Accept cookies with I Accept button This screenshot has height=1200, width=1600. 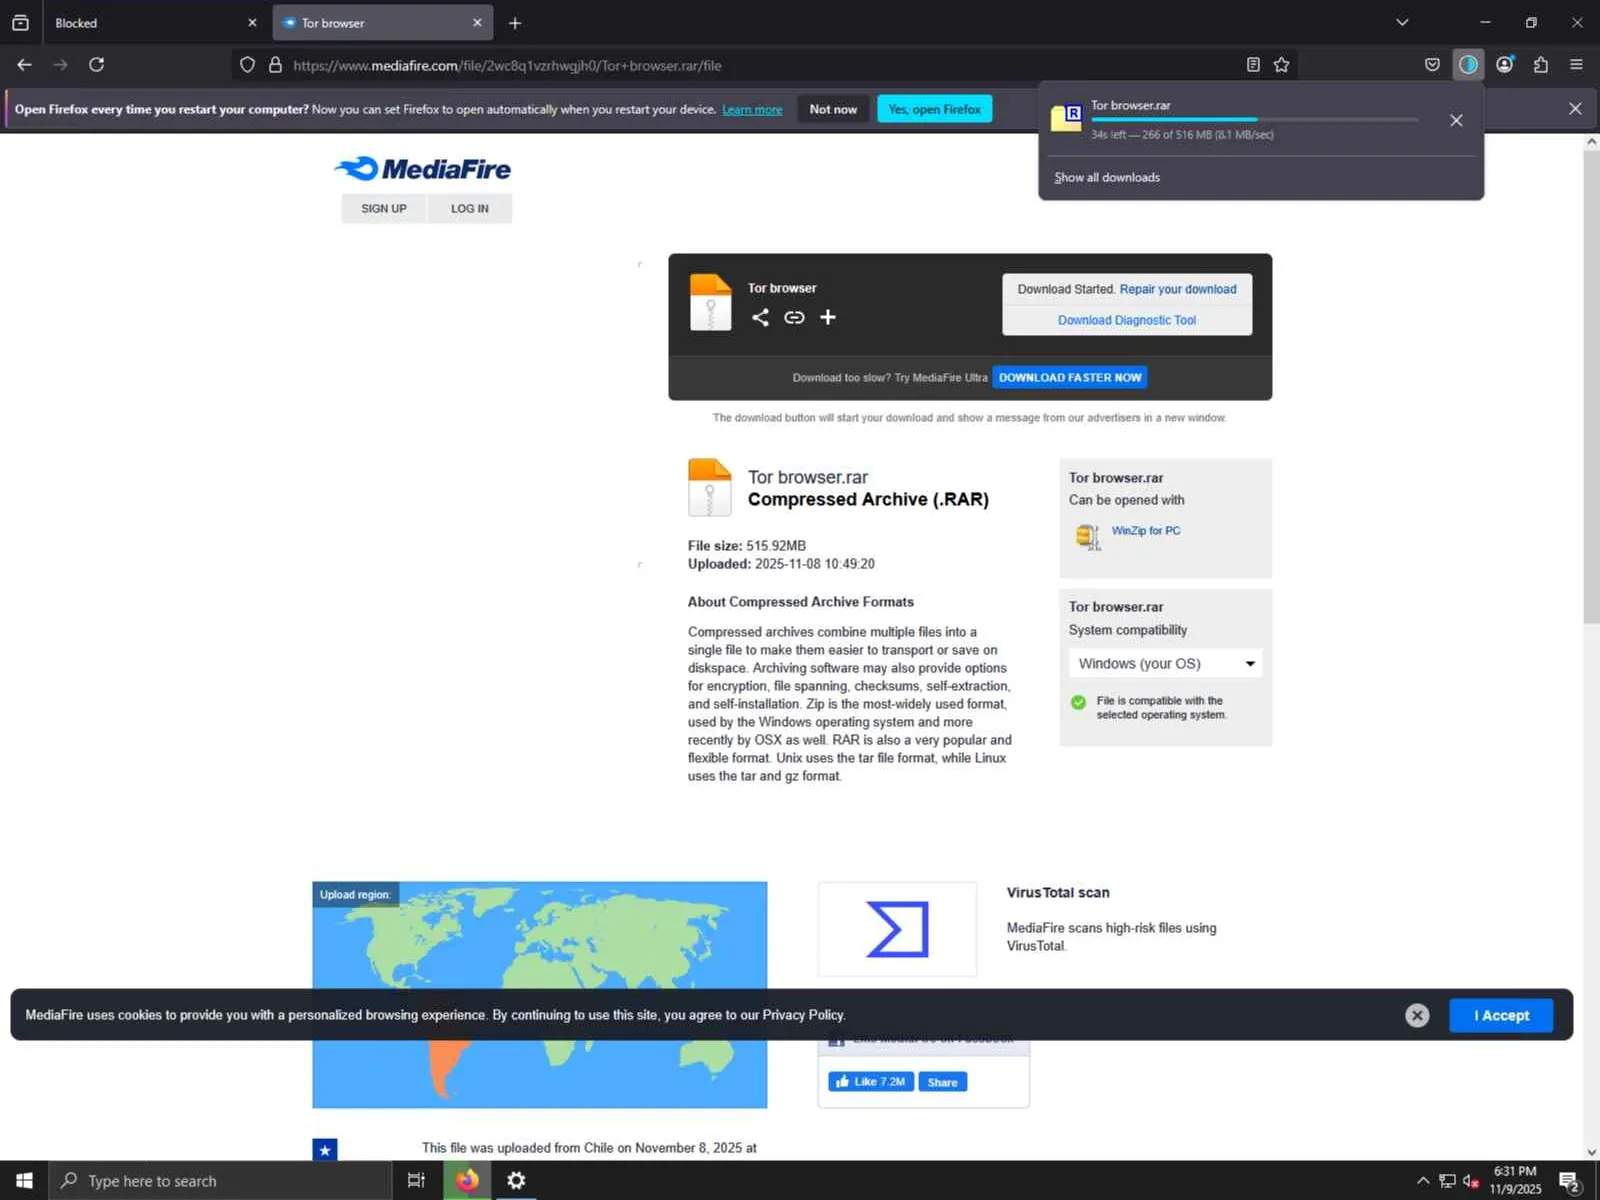pos(1501,1015)
